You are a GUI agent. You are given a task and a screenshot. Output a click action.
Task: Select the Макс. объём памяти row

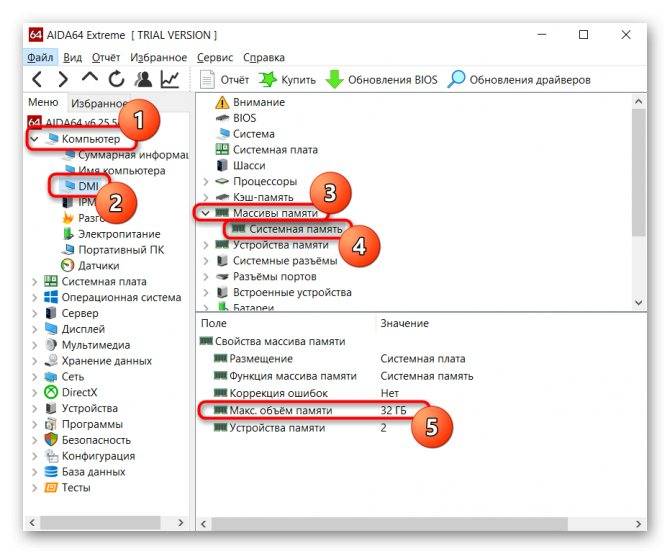[x=310, y=410]
